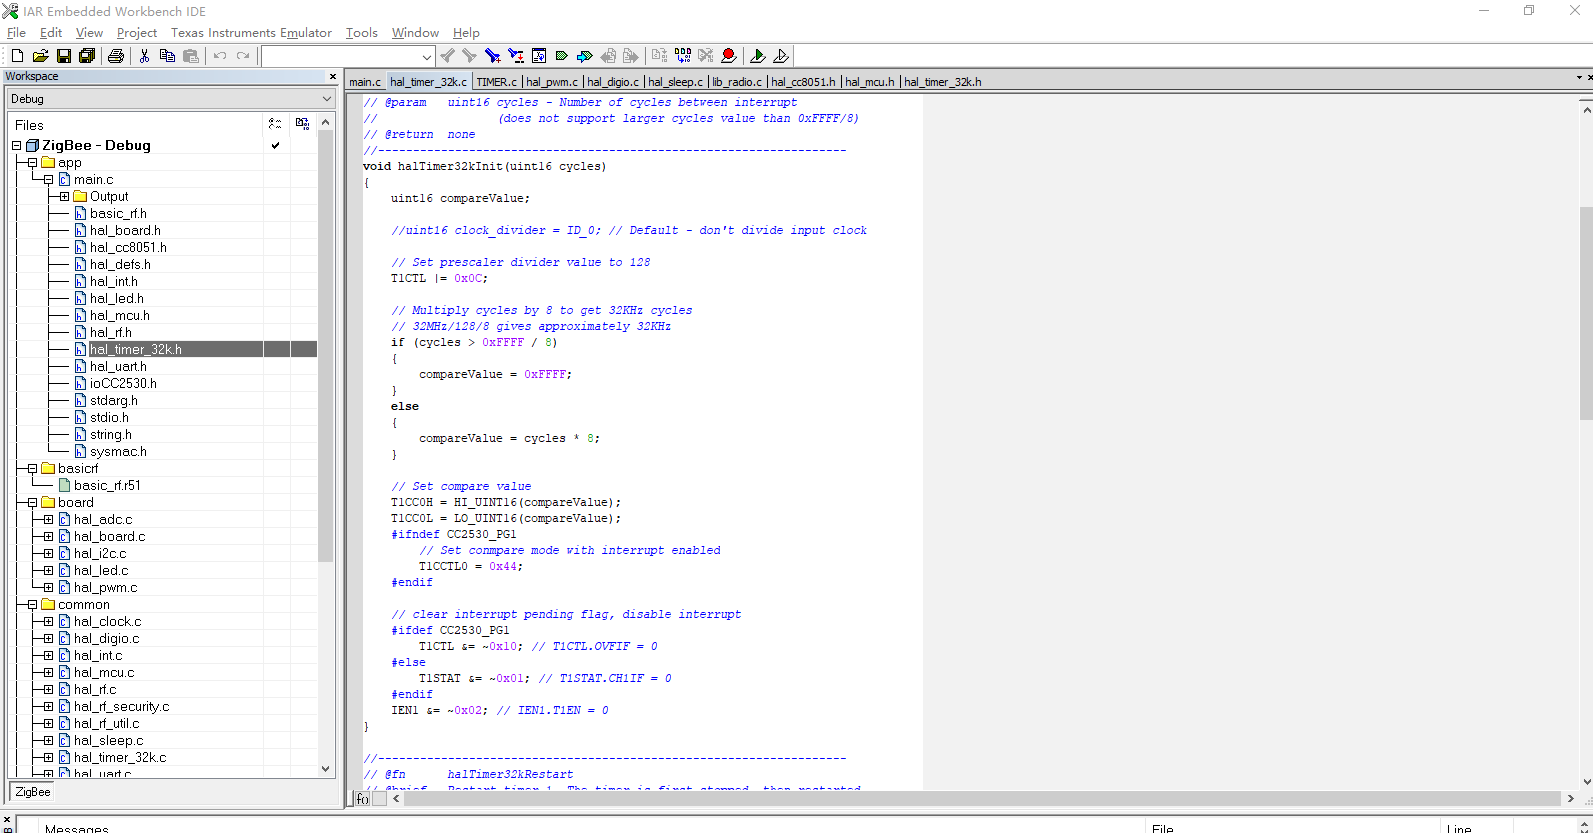The height and width of the screenshot is (833, 1593).
Task: Collapse the board folder
Action: point(32,502)
